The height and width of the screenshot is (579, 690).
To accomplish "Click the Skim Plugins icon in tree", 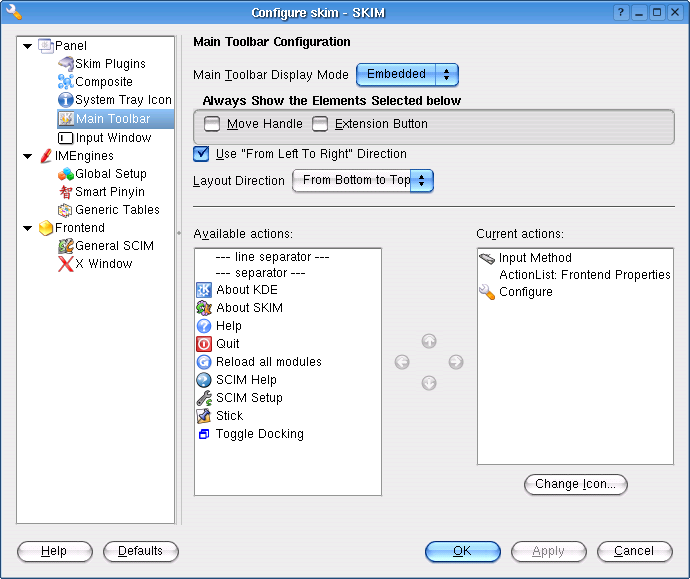I will click(66, 64).
